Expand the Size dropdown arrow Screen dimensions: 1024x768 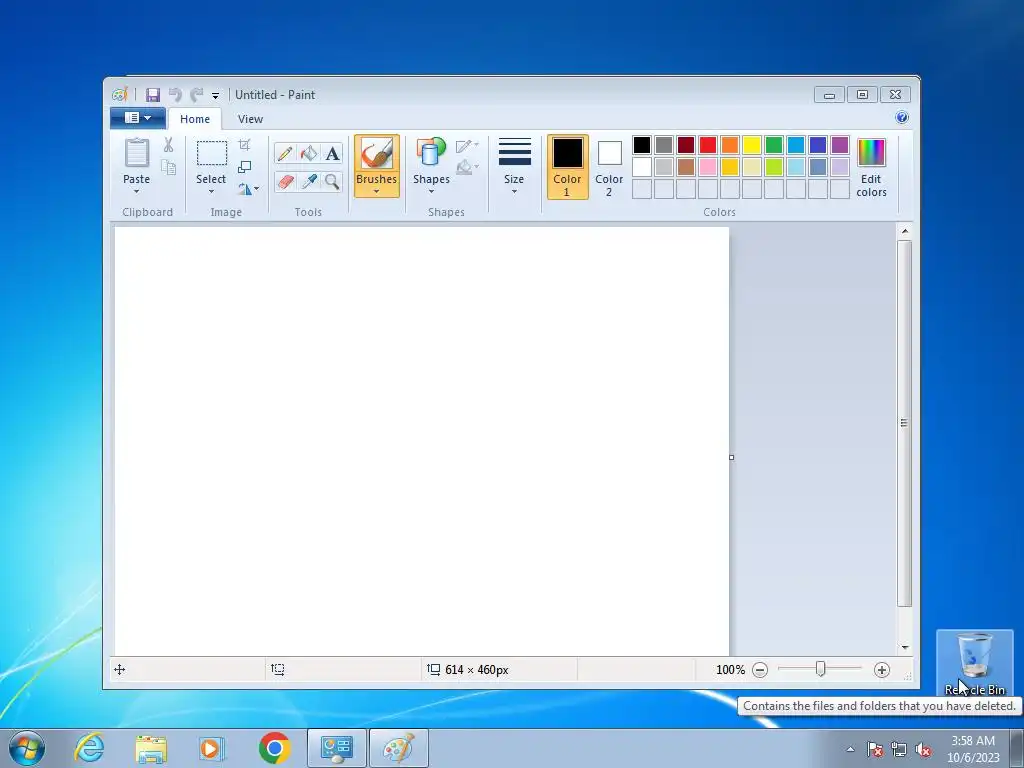click(x=515, y=192)
